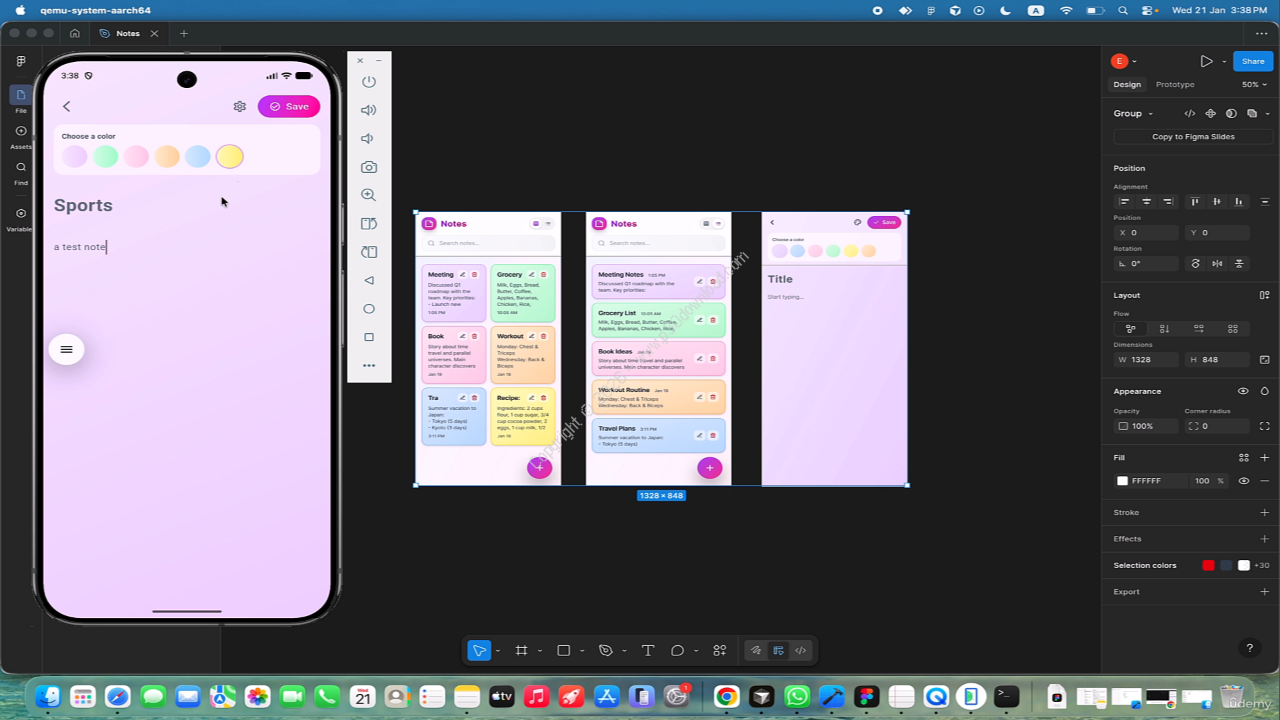The height and width of the screenshot is (720, 1280).
Task: Open the settings gear in the phone app
Action: (x=239, y=106)
